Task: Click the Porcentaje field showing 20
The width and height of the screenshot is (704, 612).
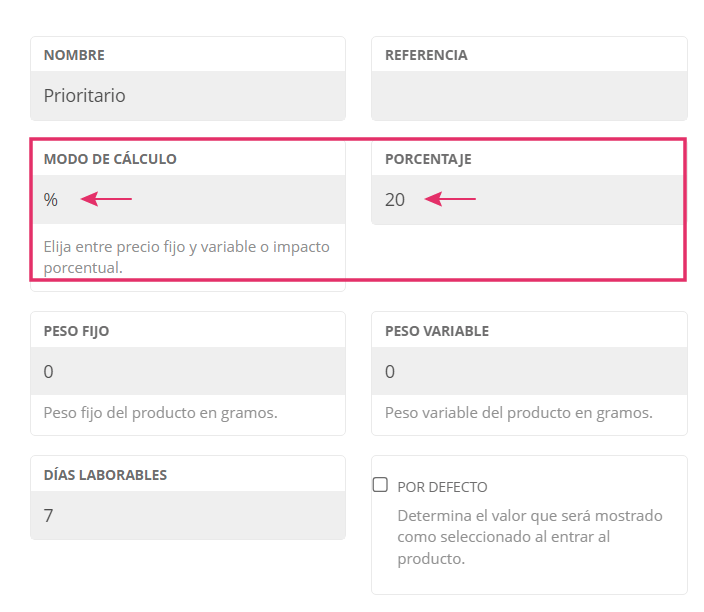Action: point(529,200)
